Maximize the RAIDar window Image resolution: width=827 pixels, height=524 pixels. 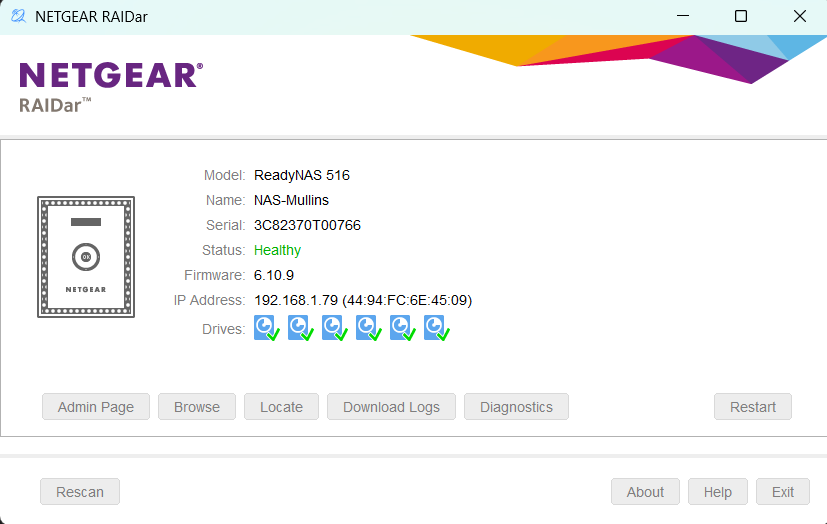741,16
